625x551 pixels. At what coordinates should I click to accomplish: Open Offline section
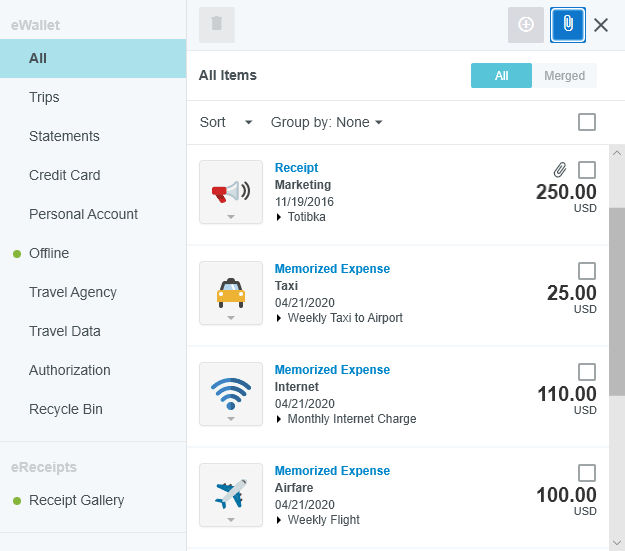pyautogui.click(x=49, y=253)
